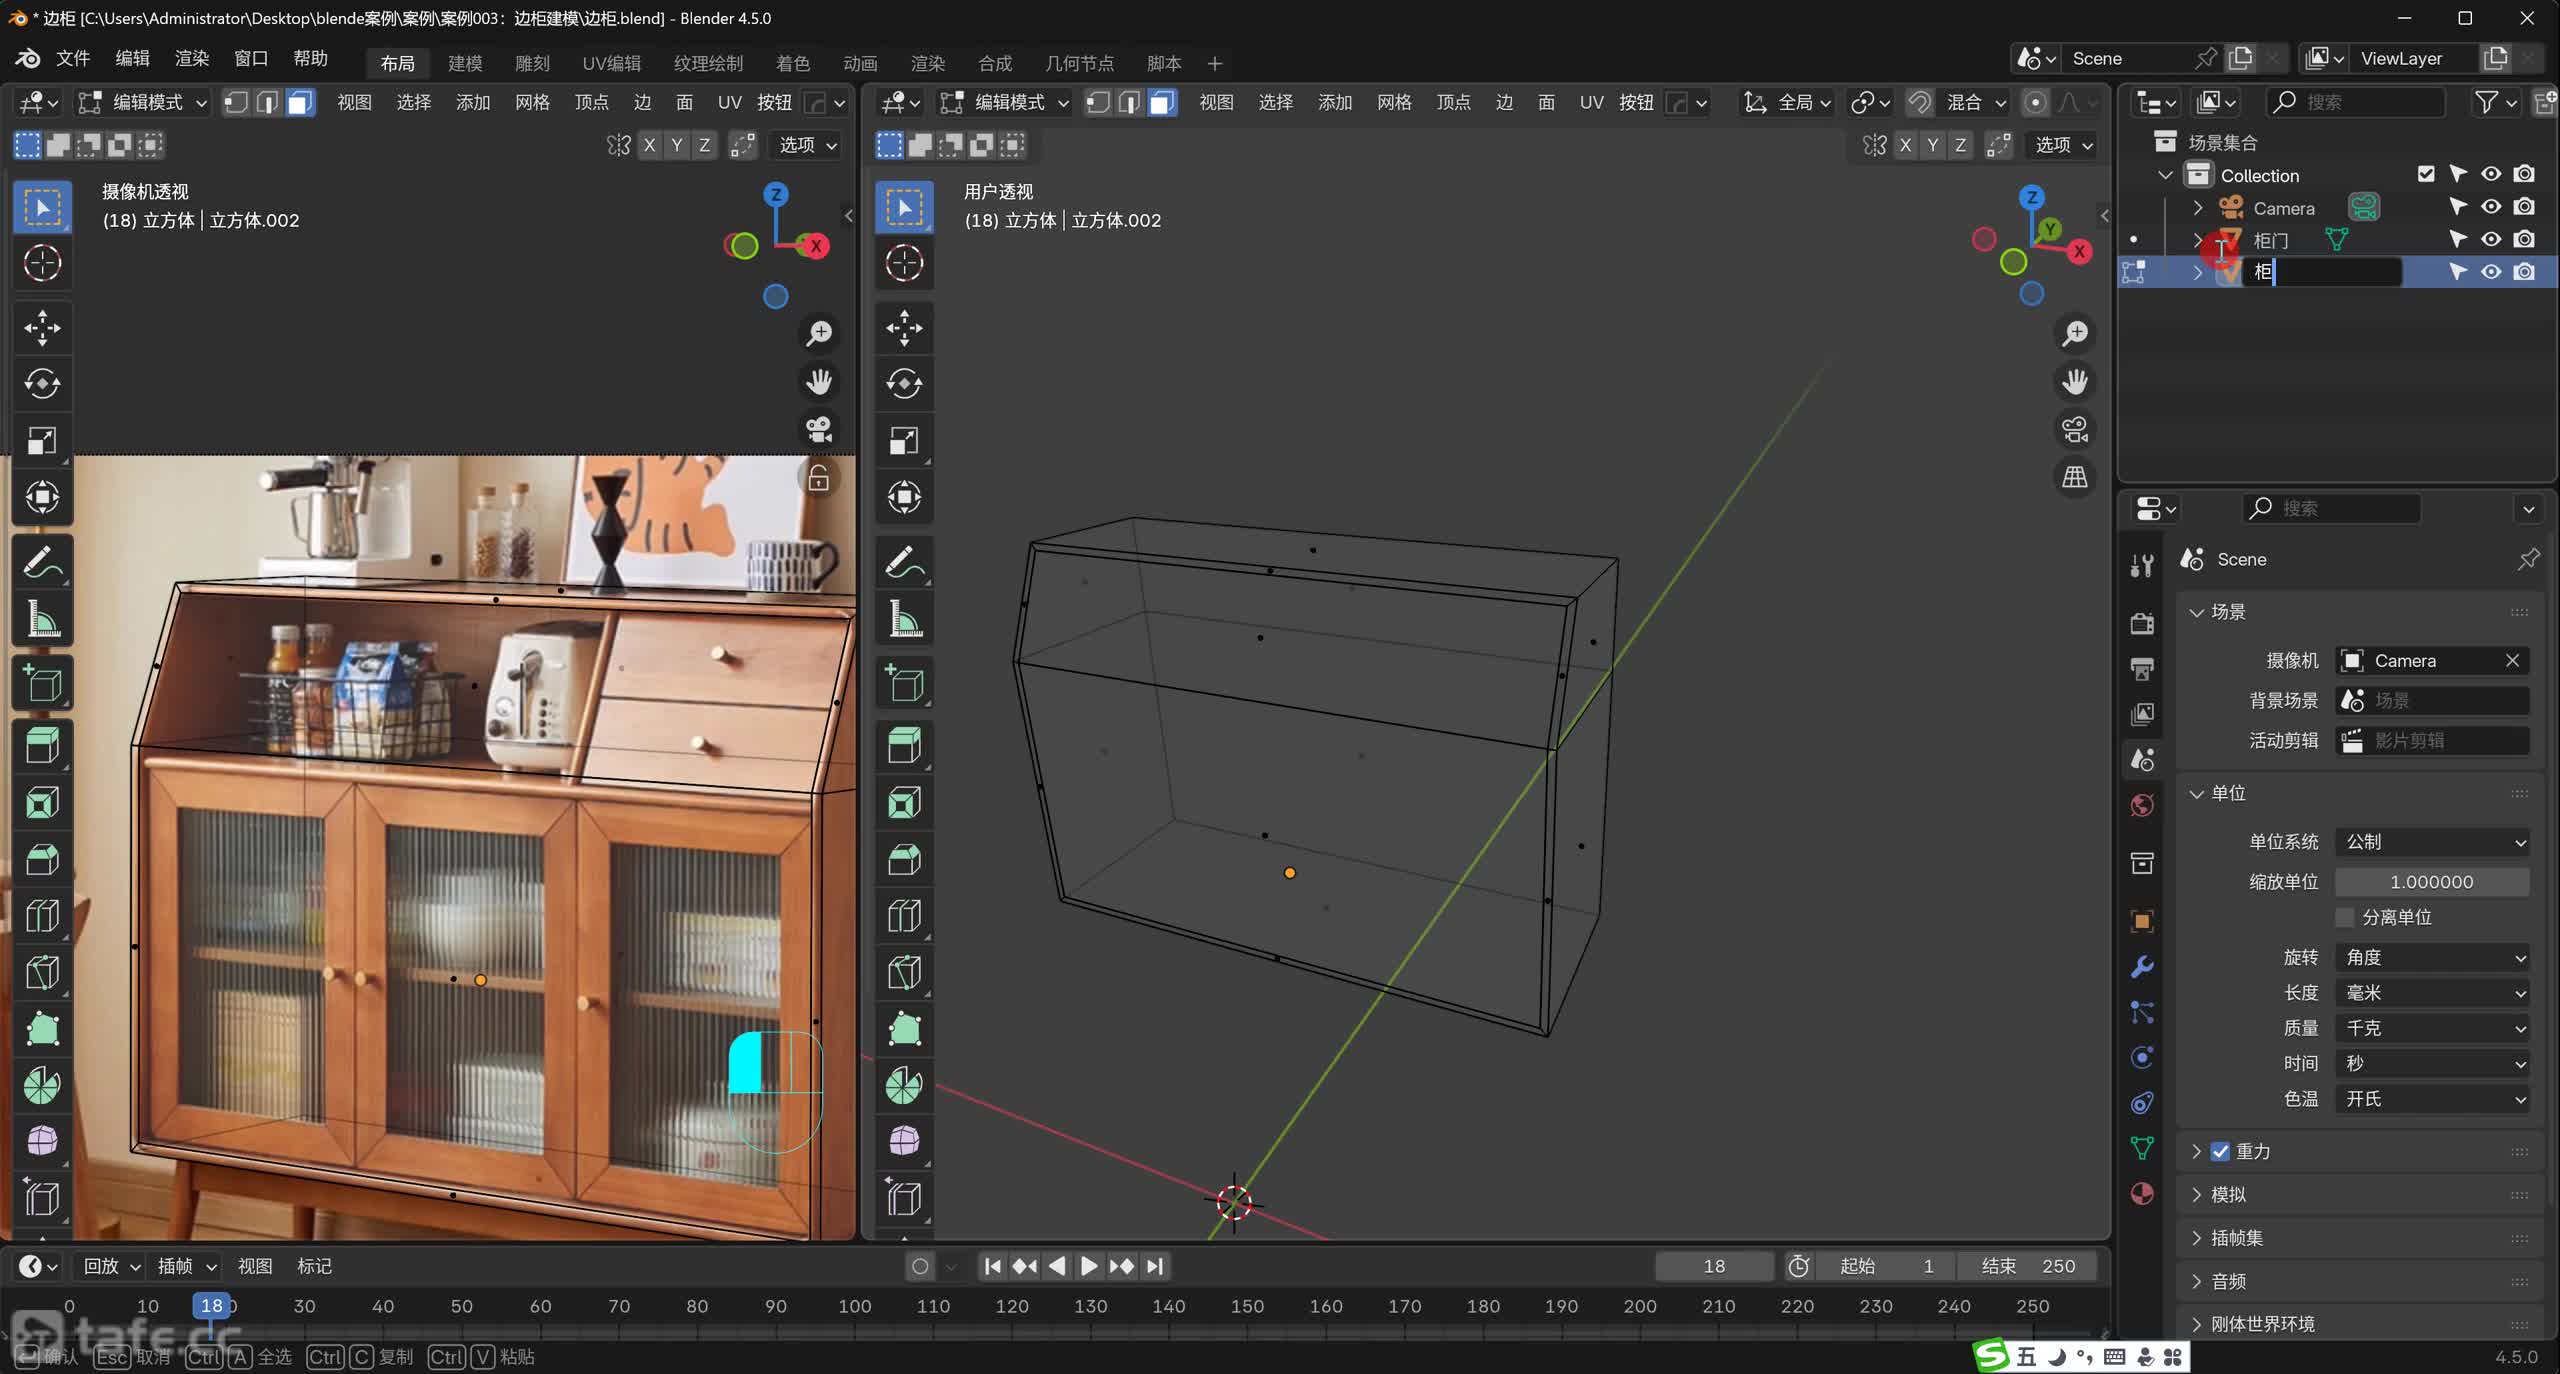Open the Unit System (单位系统) dropdown
Viewport: 2560px width, 1374px height.
[x=2432, y=842]
